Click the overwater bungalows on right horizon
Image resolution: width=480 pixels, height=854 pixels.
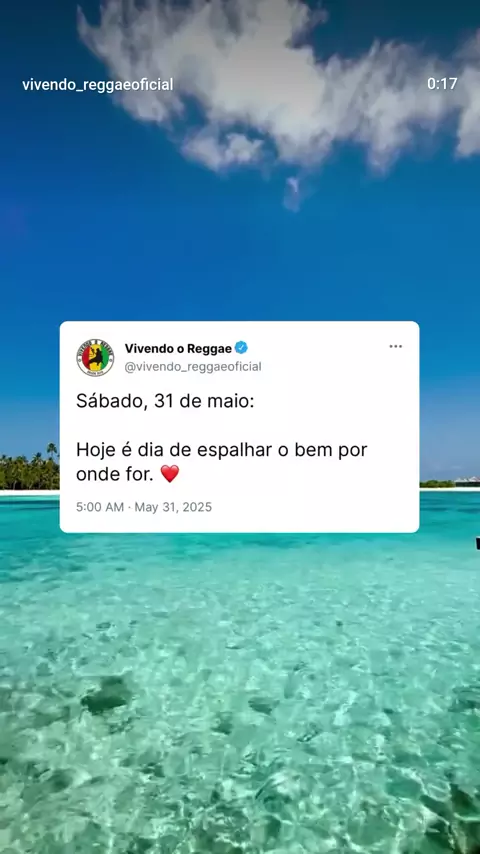coord(467,481)
